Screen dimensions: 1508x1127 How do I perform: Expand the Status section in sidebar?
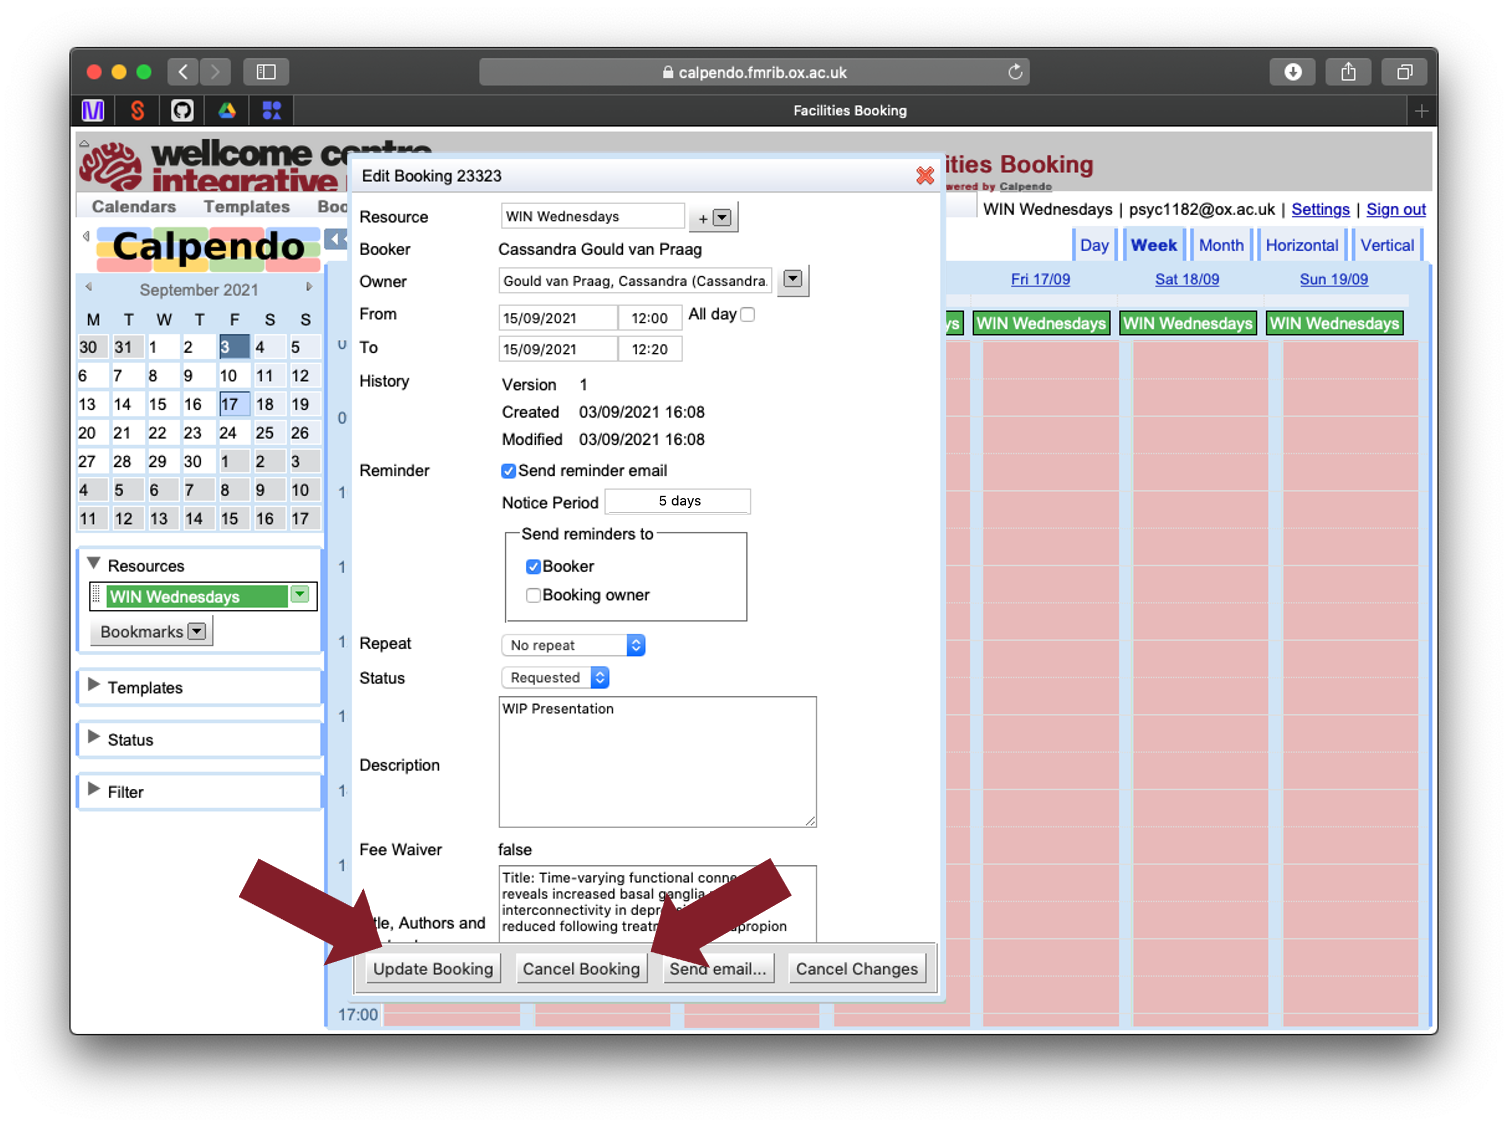[94, 738]
